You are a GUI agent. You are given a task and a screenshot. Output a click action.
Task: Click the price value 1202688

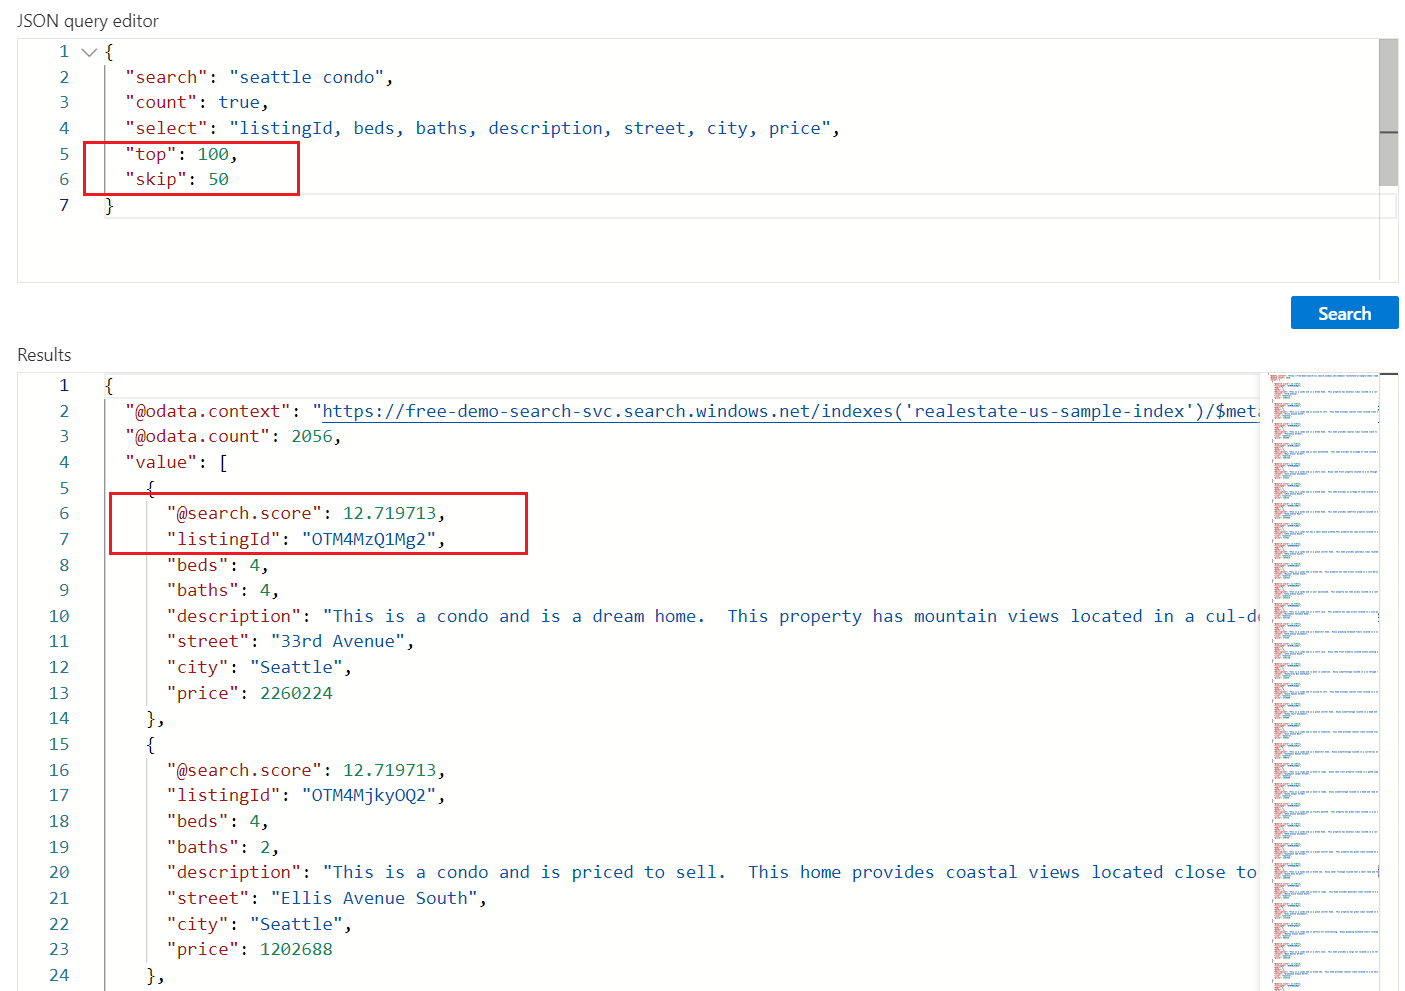click(296, 949)
